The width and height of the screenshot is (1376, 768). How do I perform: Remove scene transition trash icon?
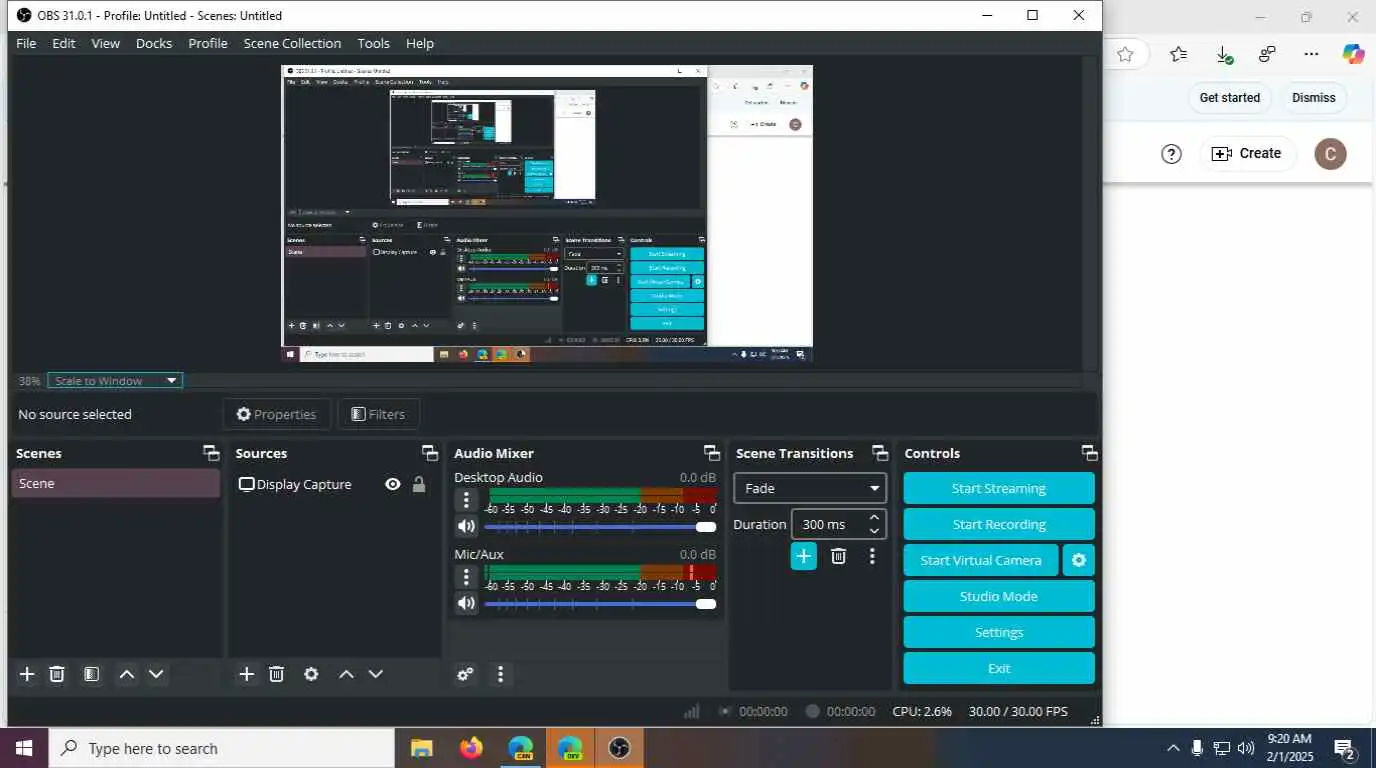tap(839, 556)
